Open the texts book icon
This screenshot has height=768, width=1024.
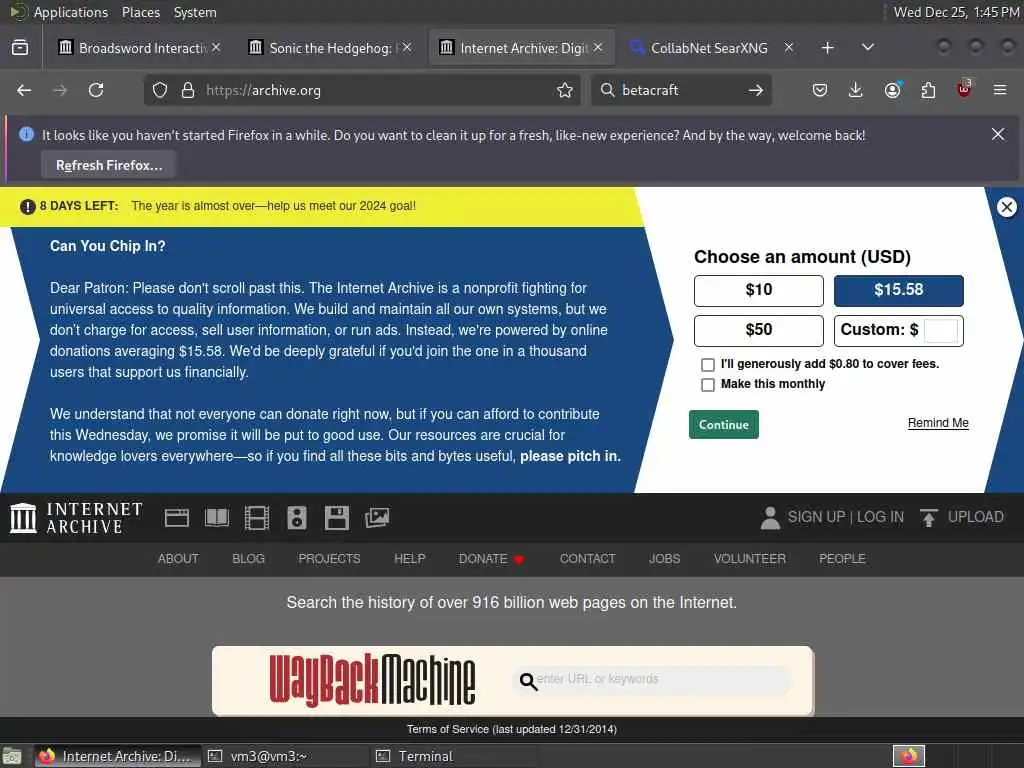coord(217,518)
